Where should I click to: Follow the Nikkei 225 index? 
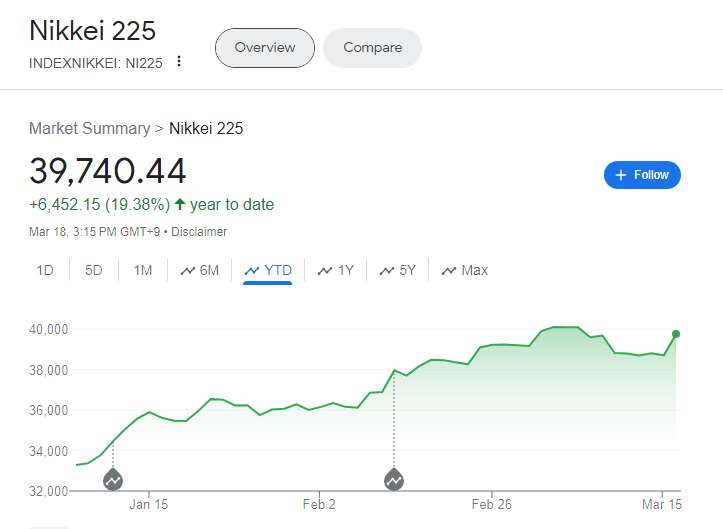pyautogui.click(x=642, y=175)
